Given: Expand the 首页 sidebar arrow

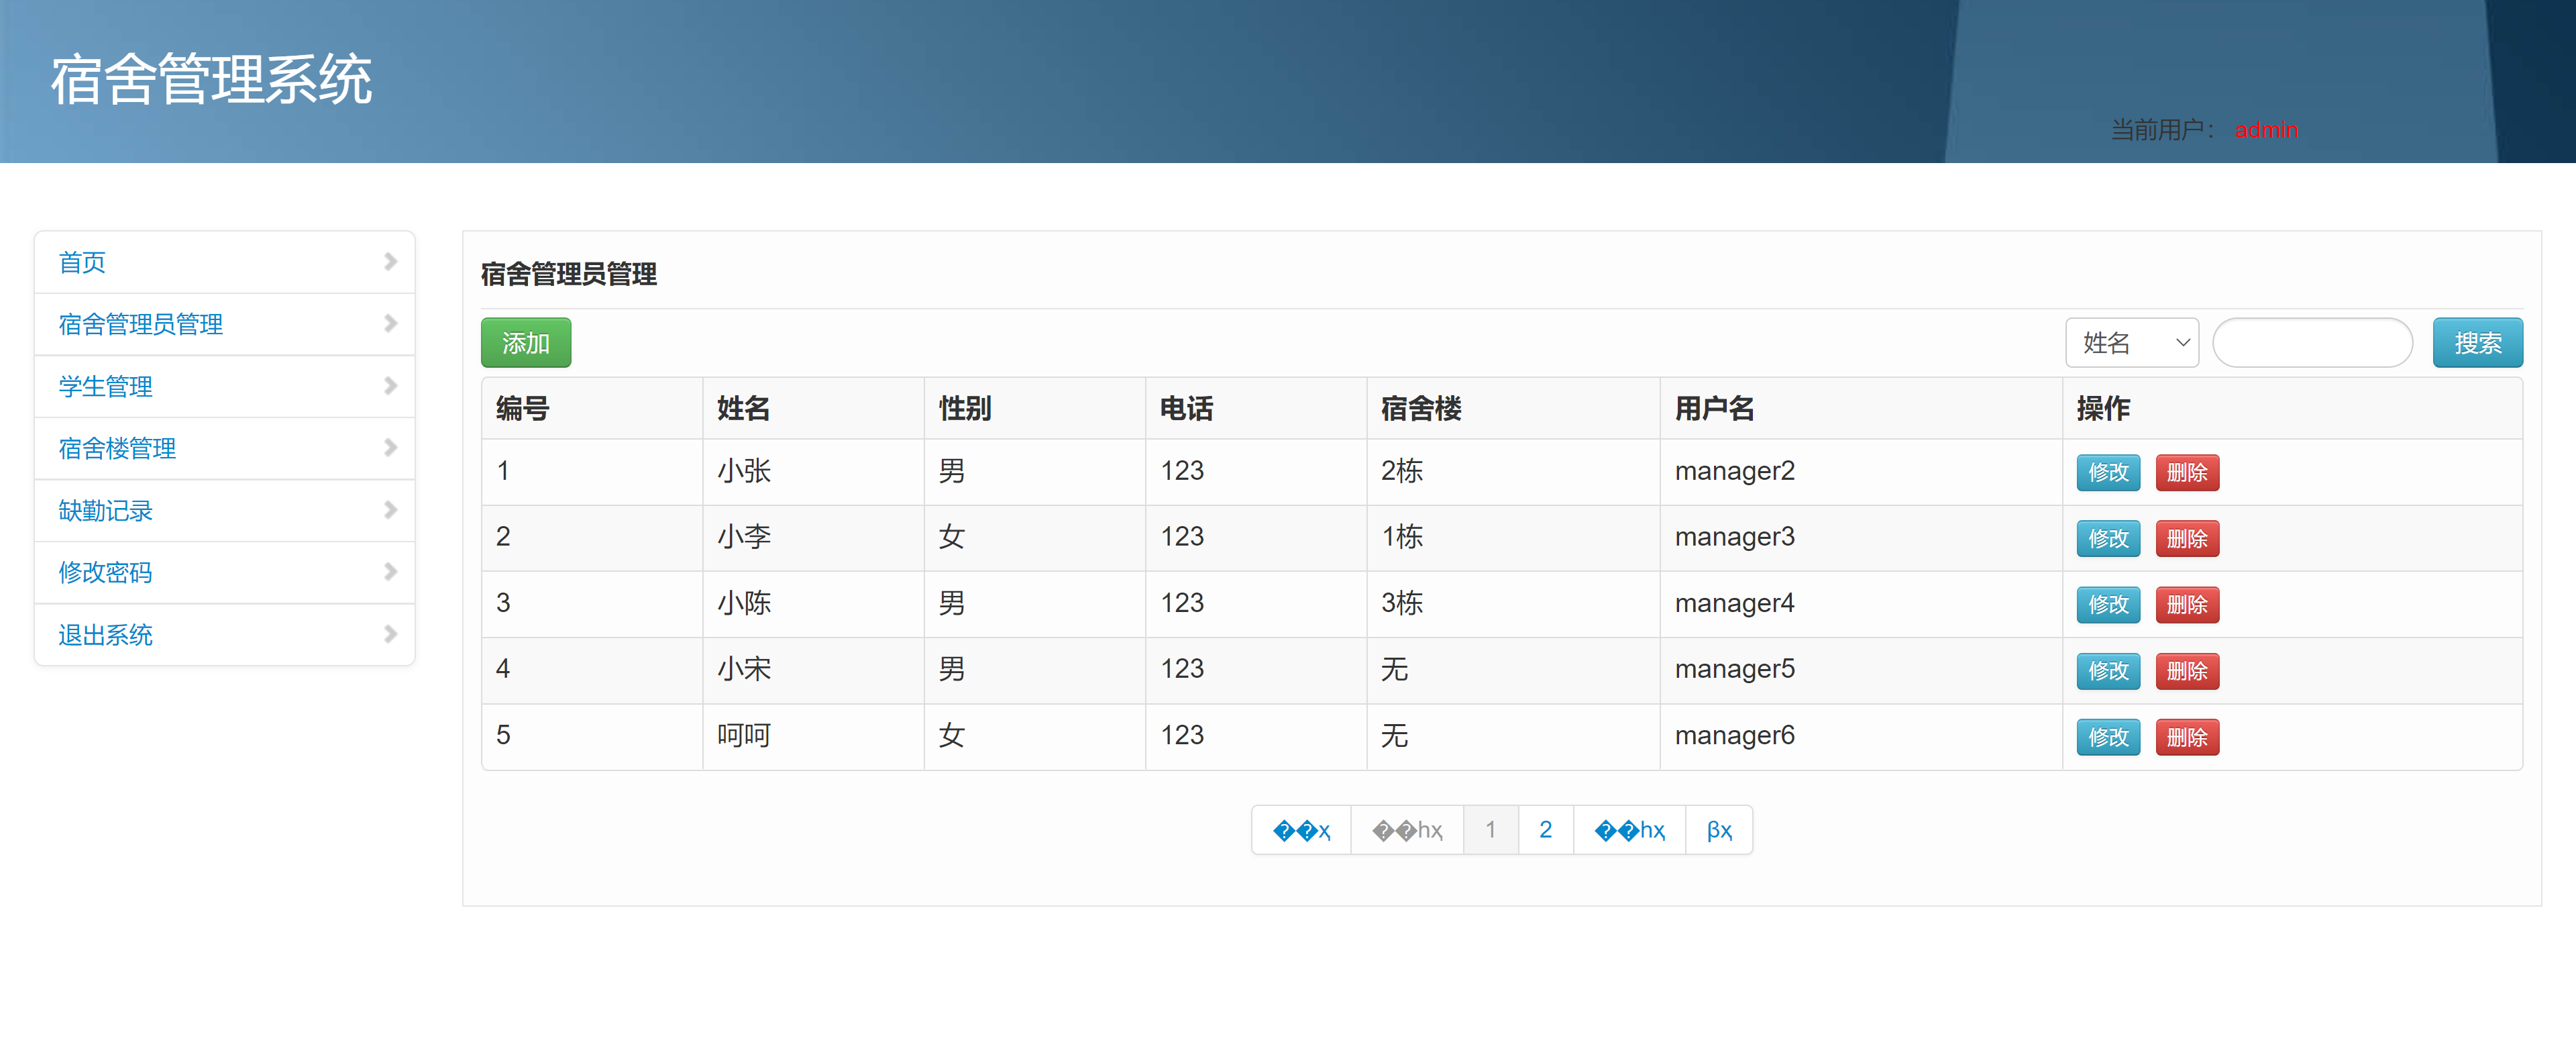Looking at the screenshot, I should click(x=390, y=262).
